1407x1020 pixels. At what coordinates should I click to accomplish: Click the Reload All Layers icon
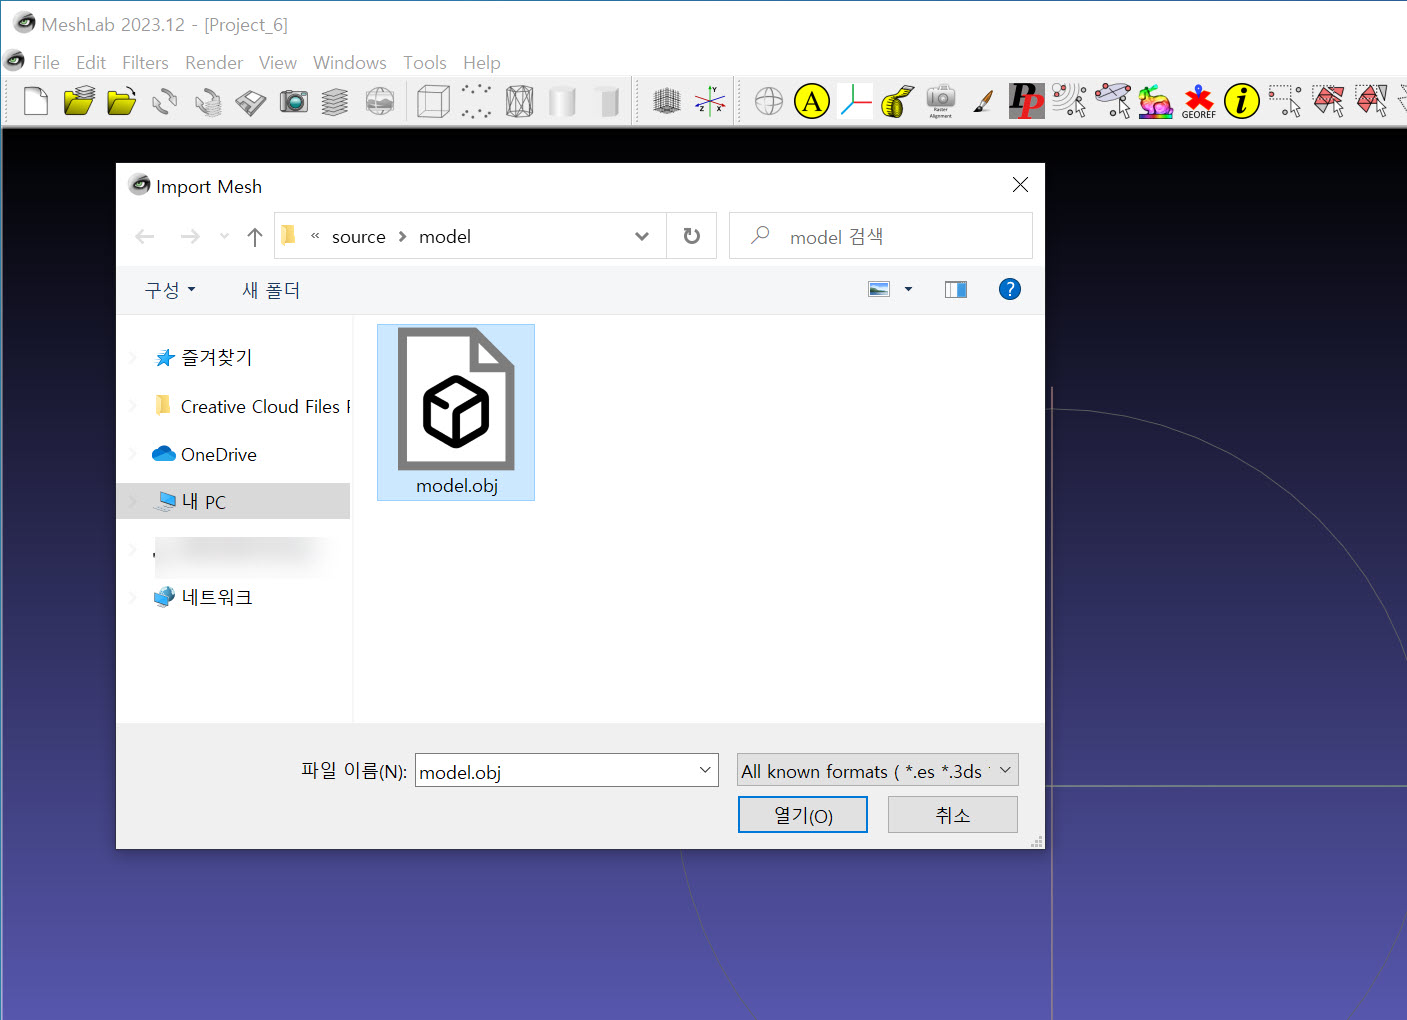coord(208,101)
